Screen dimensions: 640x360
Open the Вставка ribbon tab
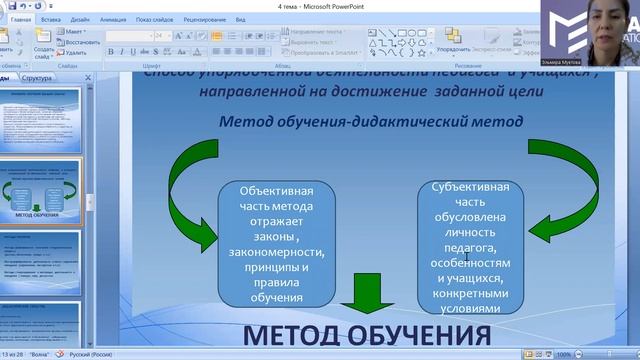[51, 20]
